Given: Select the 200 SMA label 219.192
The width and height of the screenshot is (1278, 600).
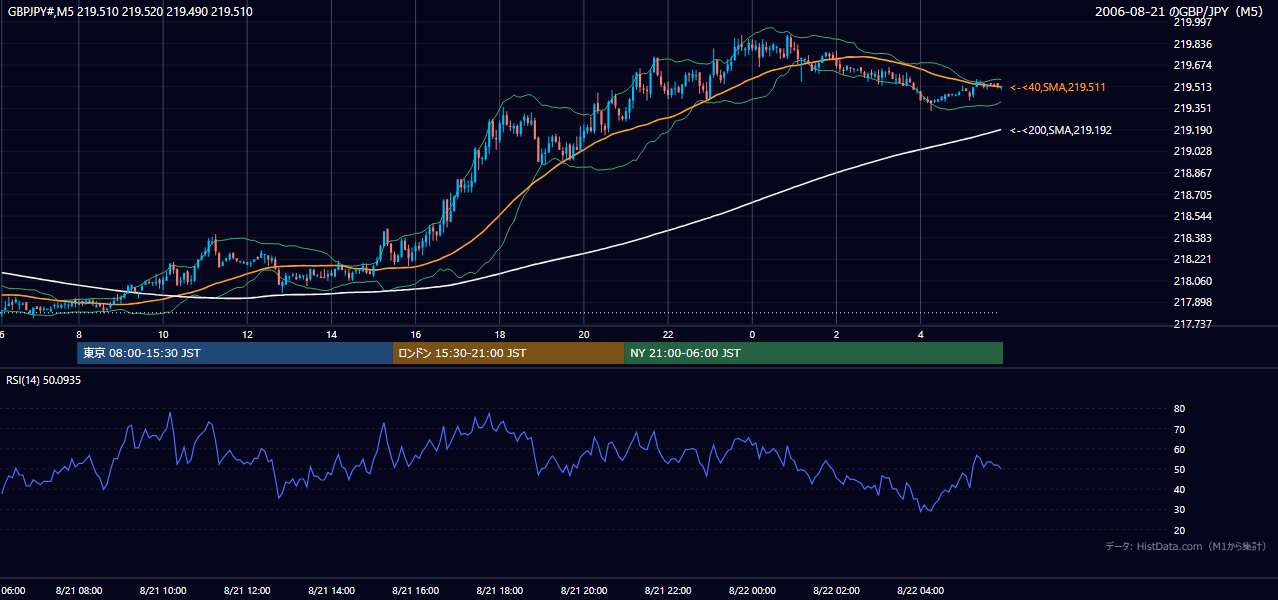Looking at the screenshot, I should pyautogui.click(x=1061, y=130).
